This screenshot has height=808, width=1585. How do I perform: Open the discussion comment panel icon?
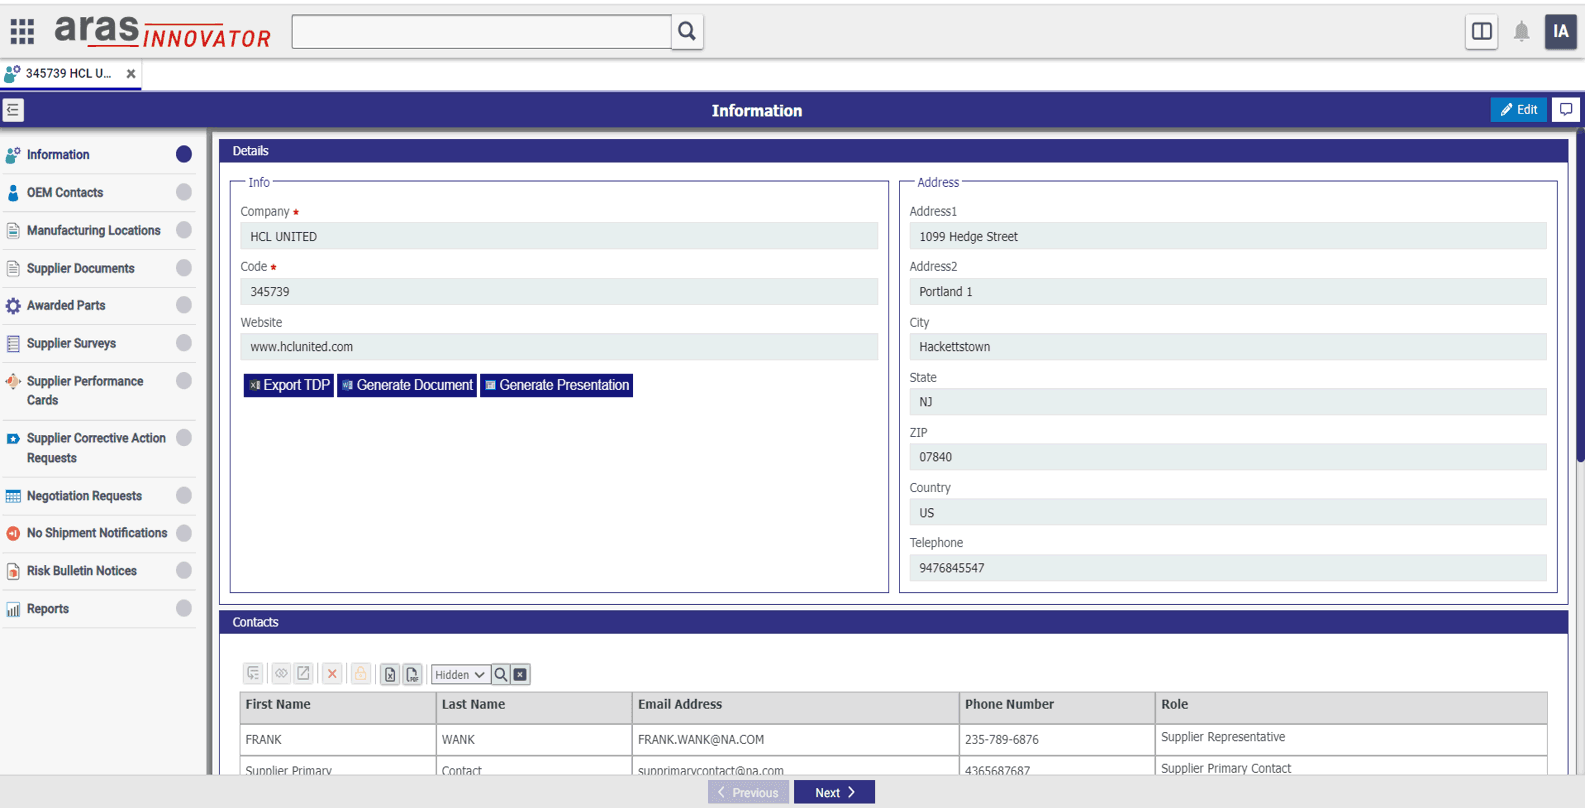point(1566,110)
